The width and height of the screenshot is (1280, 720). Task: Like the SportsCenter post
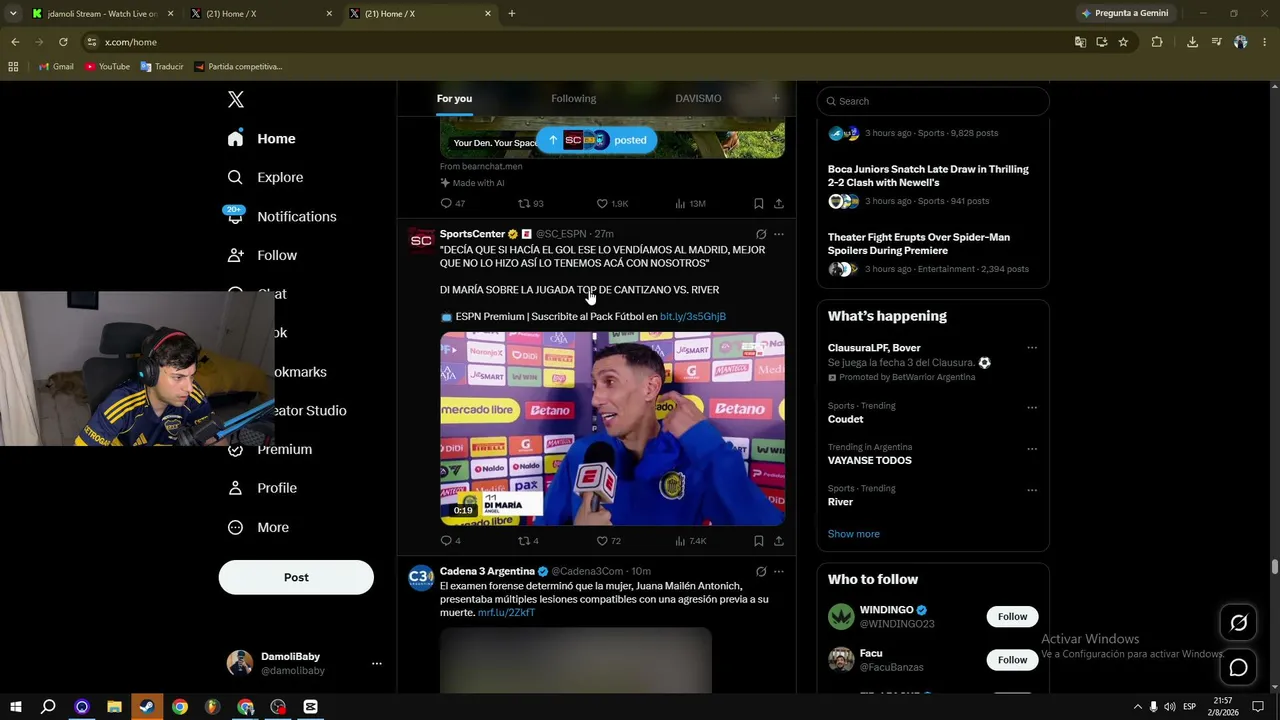pyautogui.click(x=609, y=541)
